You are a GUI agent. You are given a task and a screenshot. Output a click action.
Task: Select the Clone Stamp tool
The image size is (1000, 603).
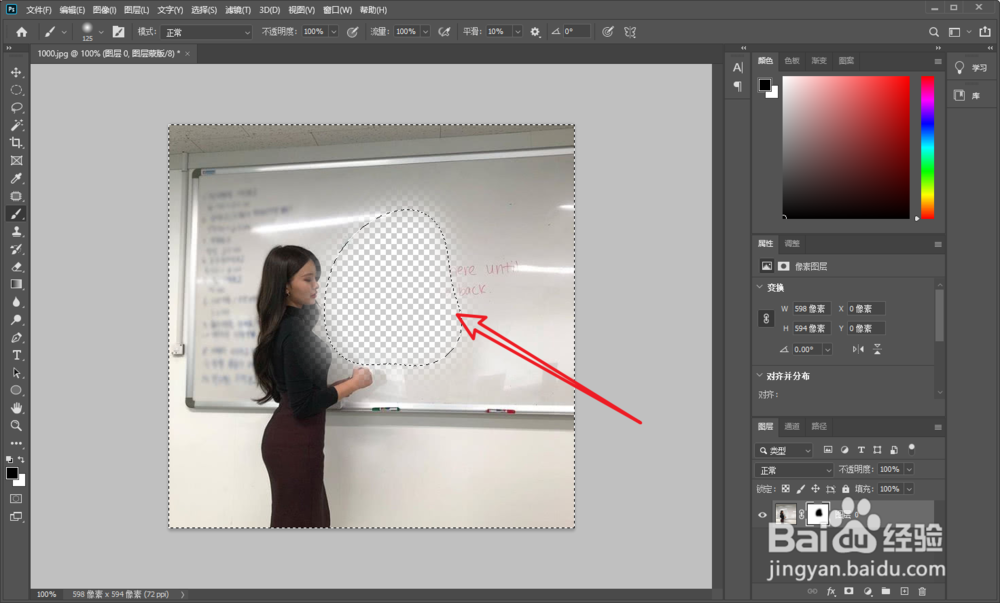click(x=17, y=231)
